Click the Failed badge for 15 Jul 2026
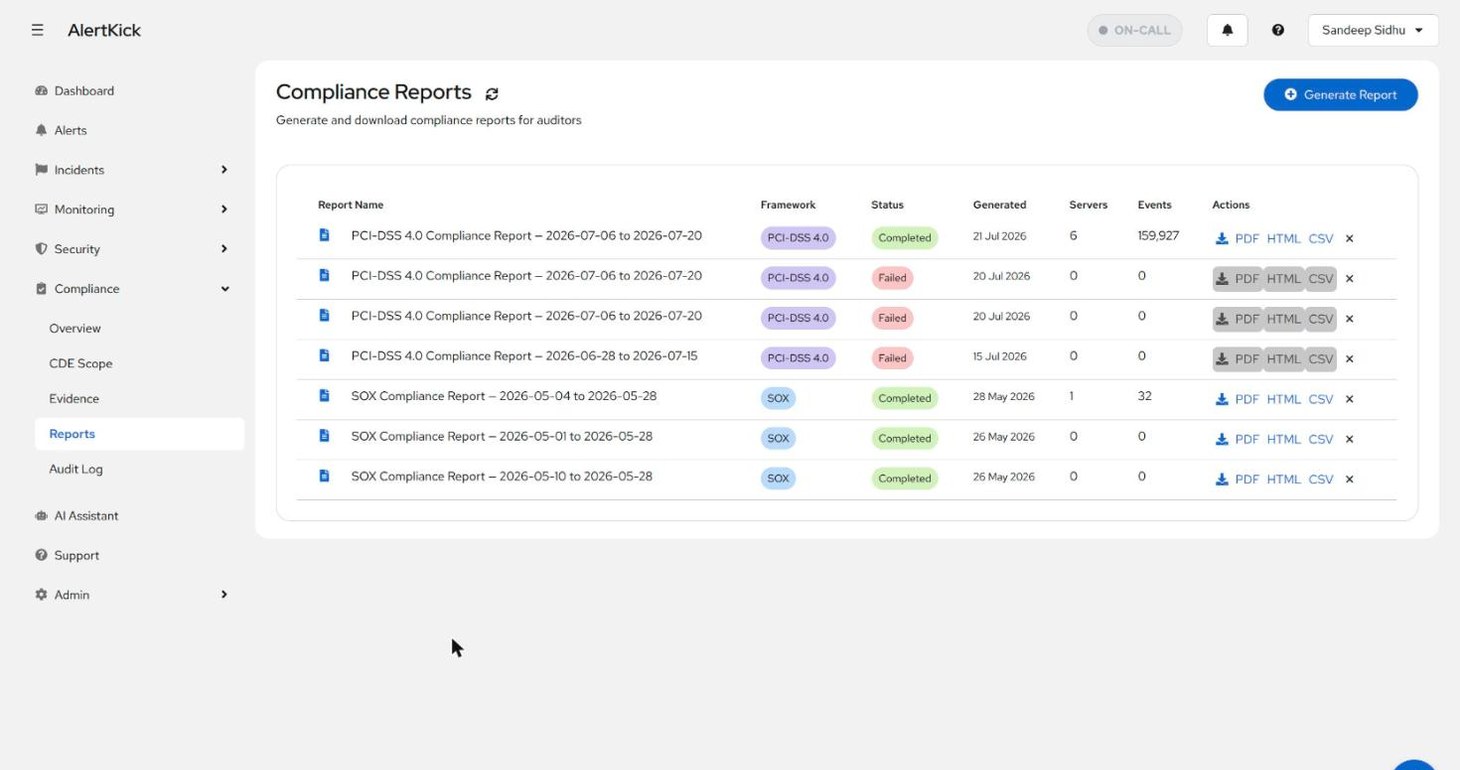 pyautogui.click(x=892, y=358)
